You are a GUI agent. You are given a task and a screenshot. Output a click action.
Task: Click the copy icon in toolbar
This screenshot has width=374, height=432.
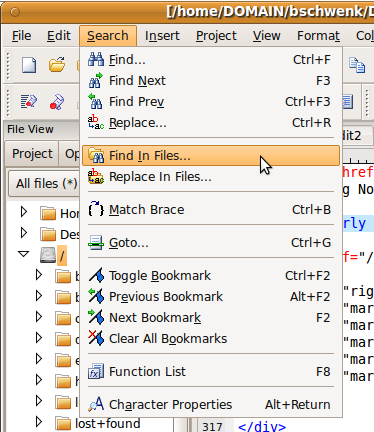tap(357, 64)
